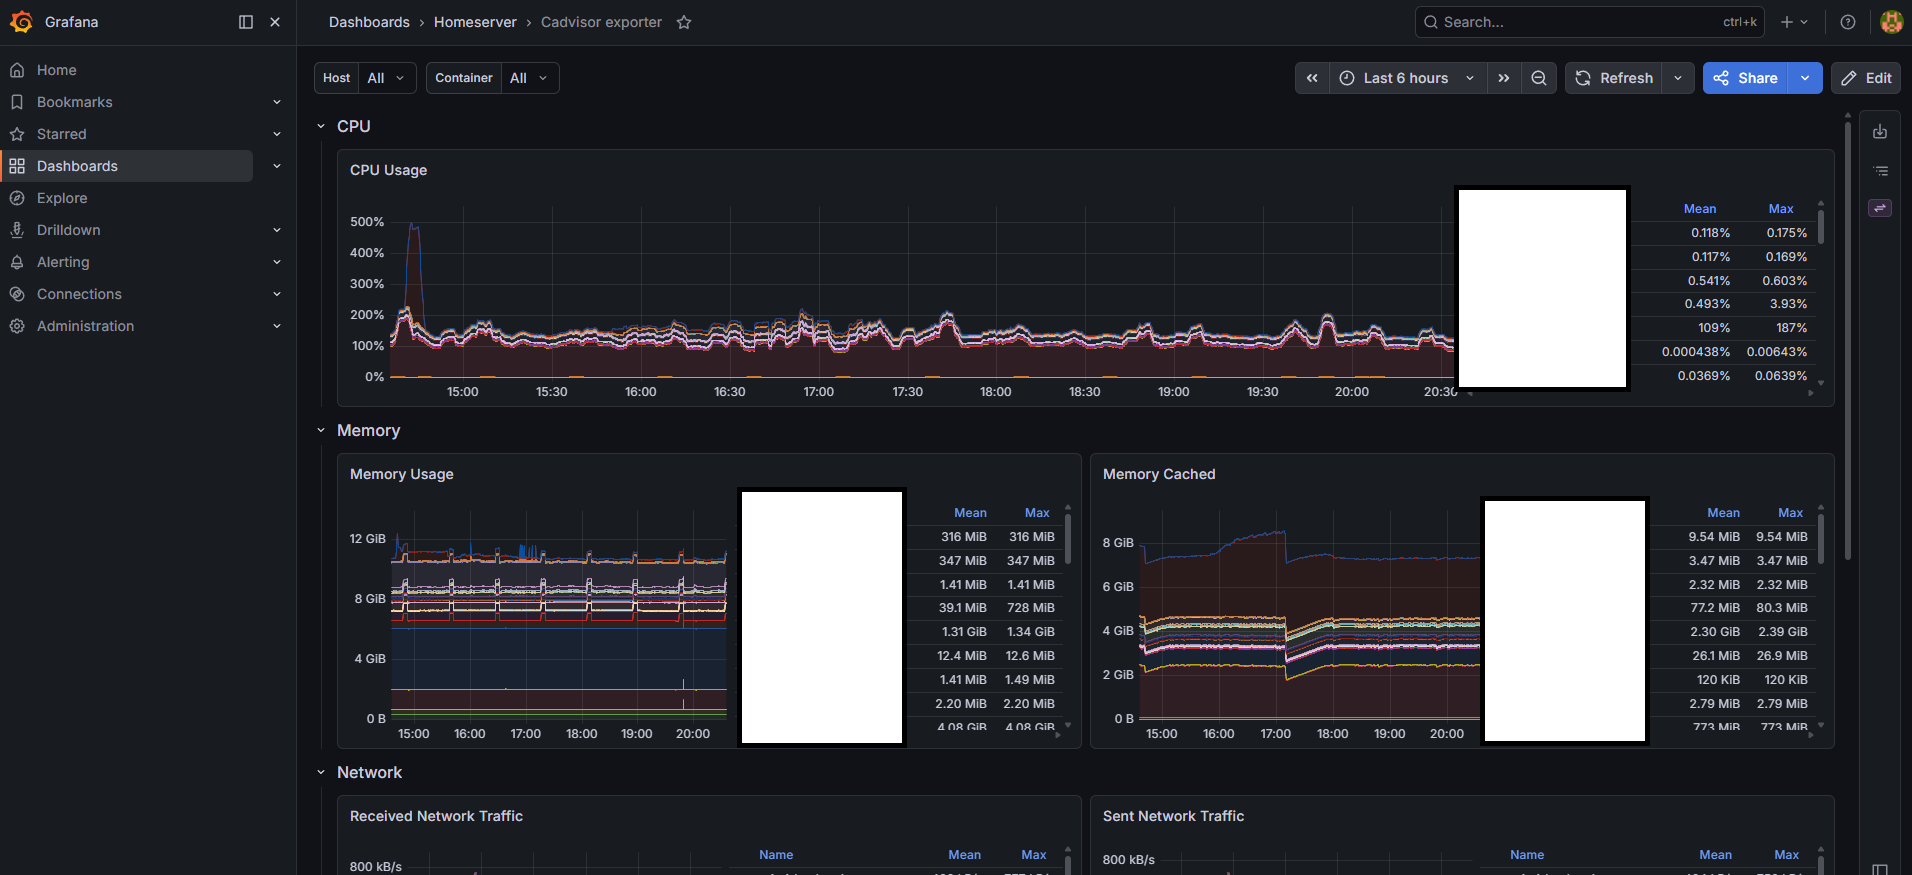1912x875 pixels.
Task: Collapse the Network row
Action: (x=321, y=772)
